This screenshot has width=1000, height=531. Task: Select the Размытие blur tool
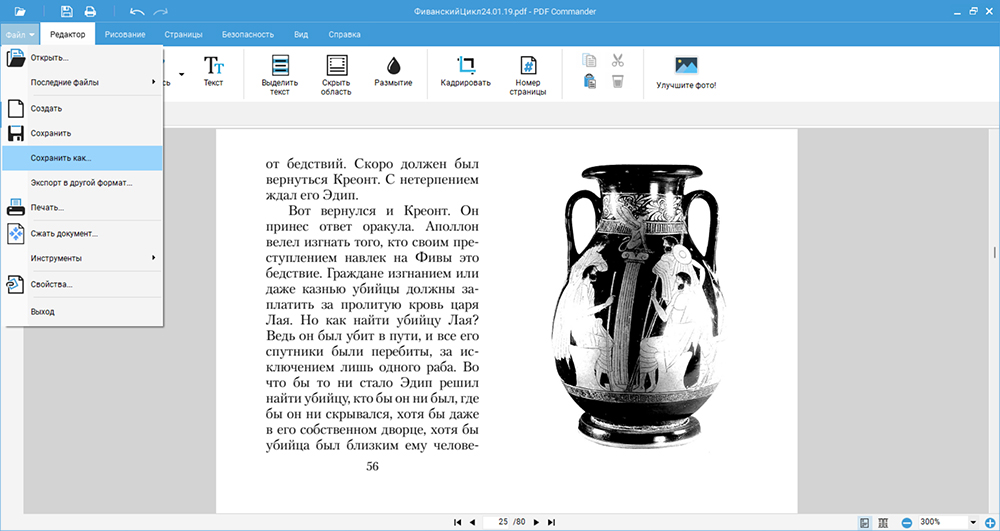click(393, 71)
